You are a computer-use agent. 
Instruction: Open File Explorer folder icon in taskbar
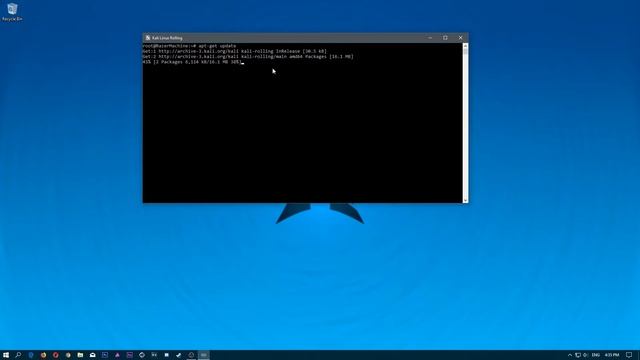coord(80,355)
